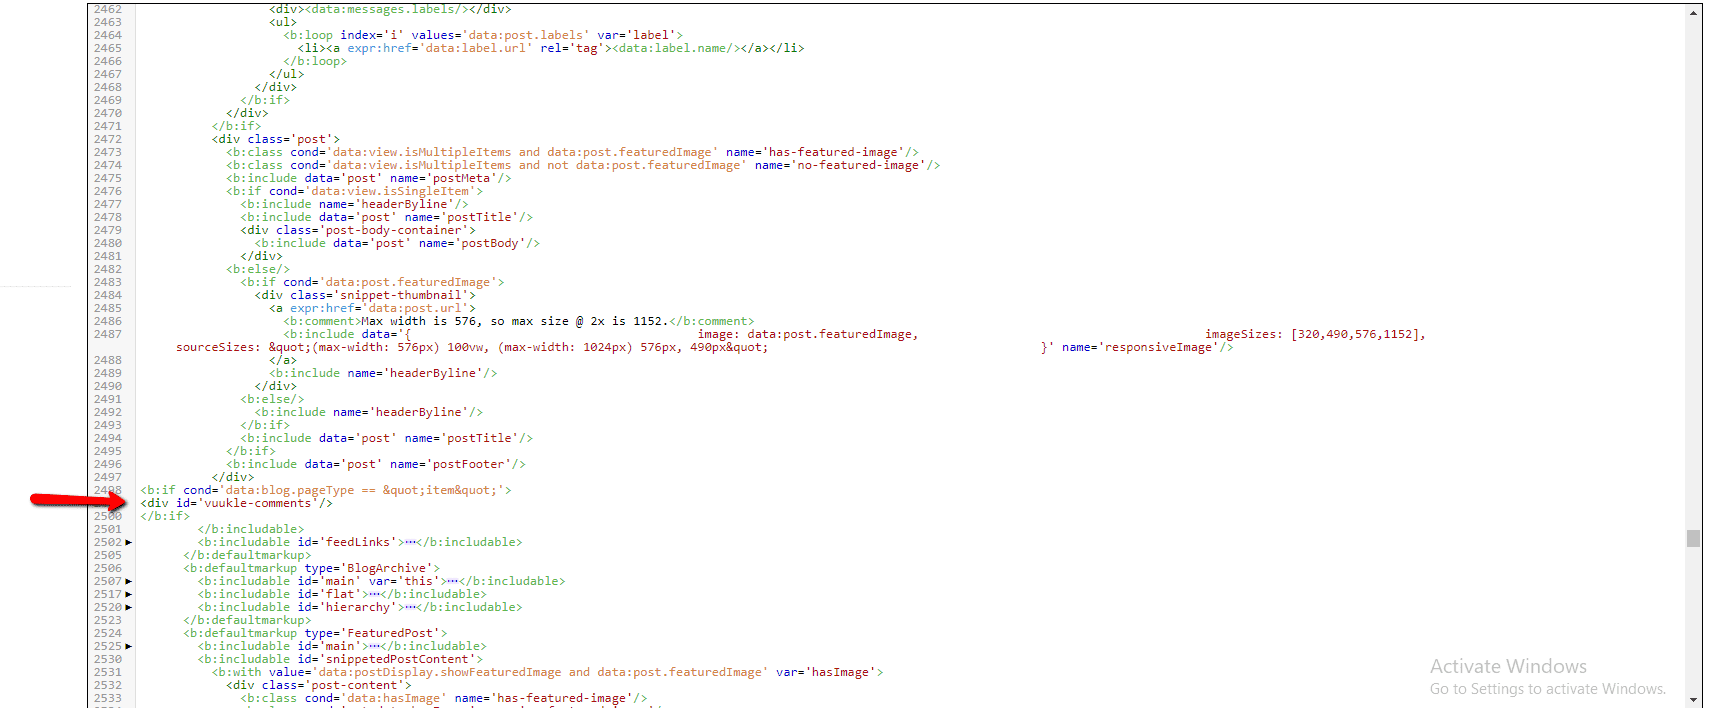Expand the folded feedLinks includable arrow

click(129, 543)
